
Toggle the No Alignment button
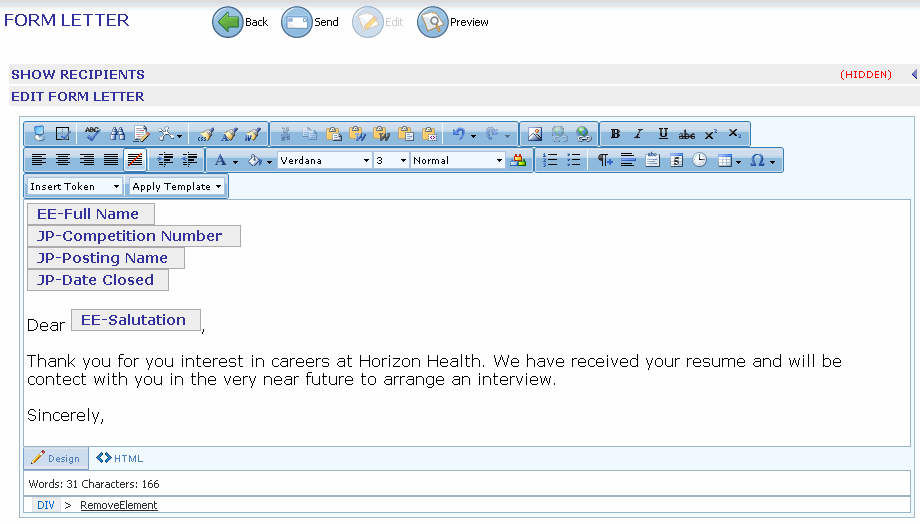(135, 160)
